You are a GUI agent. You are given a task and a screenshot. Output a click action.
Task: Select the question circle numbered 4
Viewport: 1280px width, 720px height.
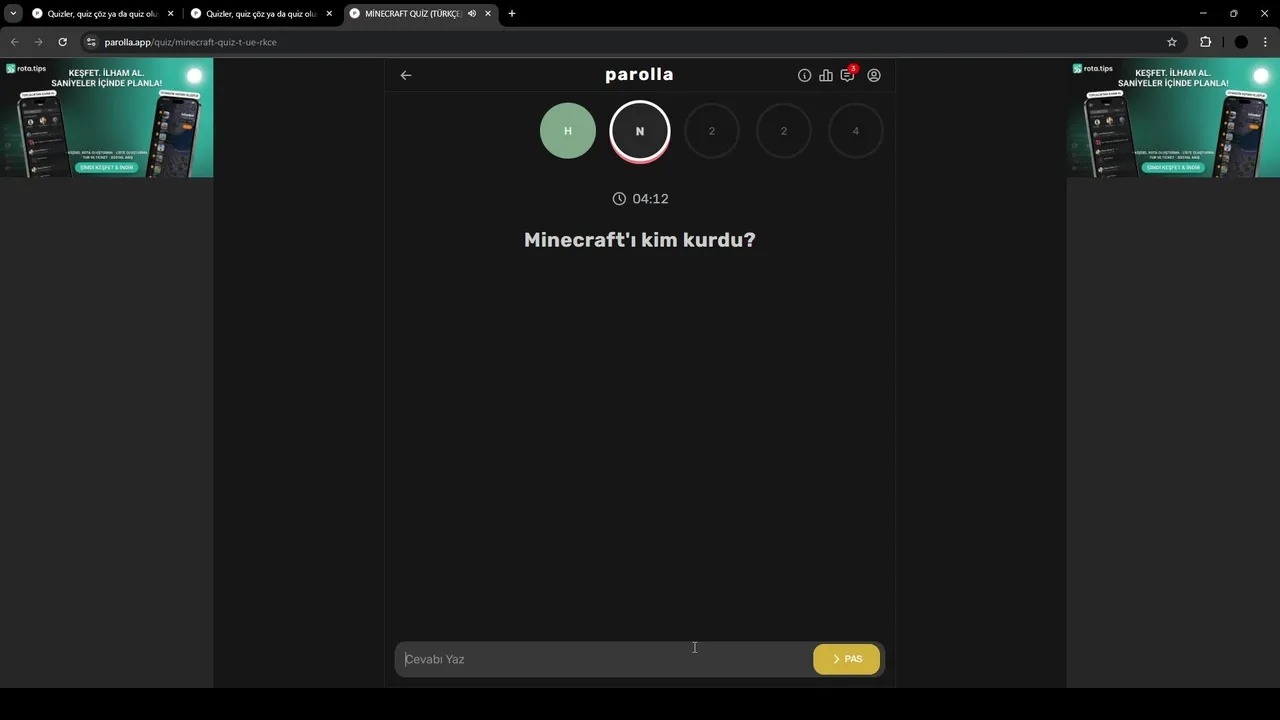[856, 131]
